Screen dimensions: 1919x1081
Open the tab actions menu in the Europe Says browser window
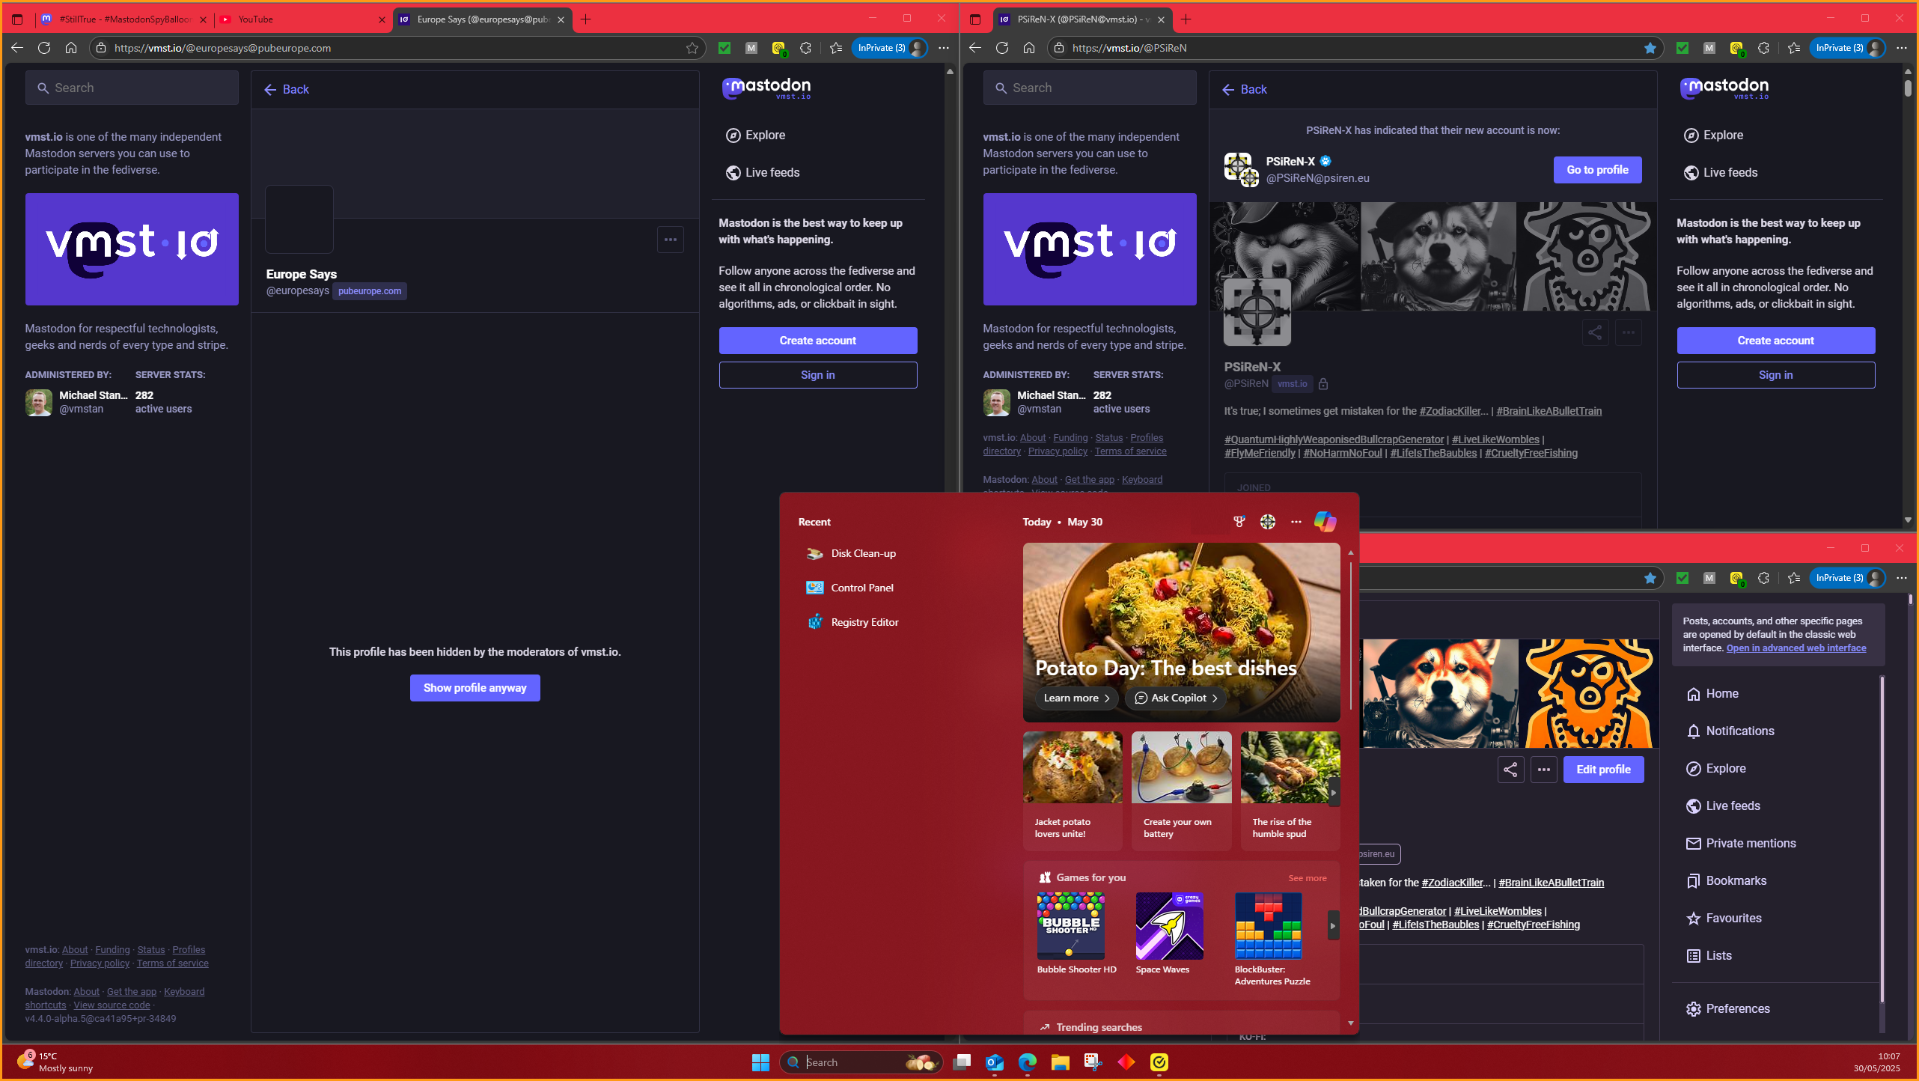pyautogui.click(x=17, y=19)
